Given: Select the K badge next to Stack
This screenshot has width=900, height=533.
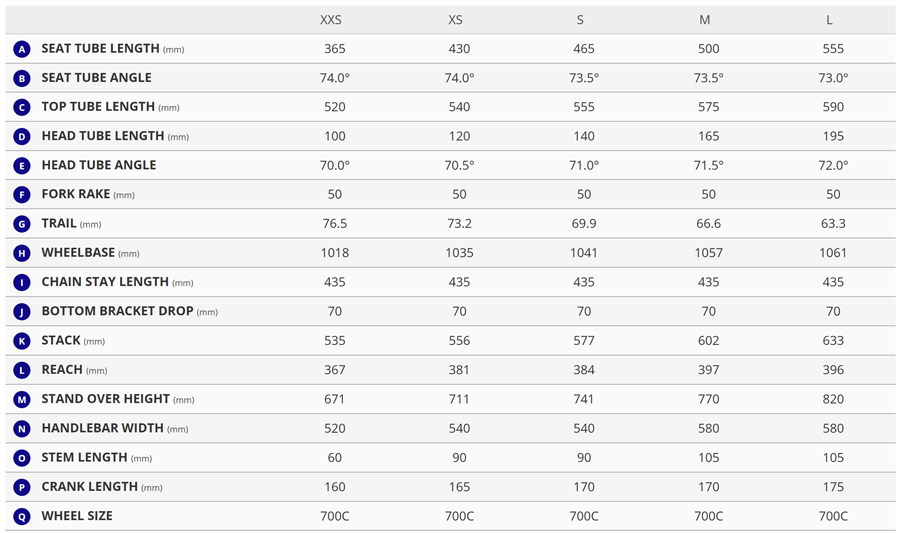Looking at the screenshot, I should tap(22, 341).
